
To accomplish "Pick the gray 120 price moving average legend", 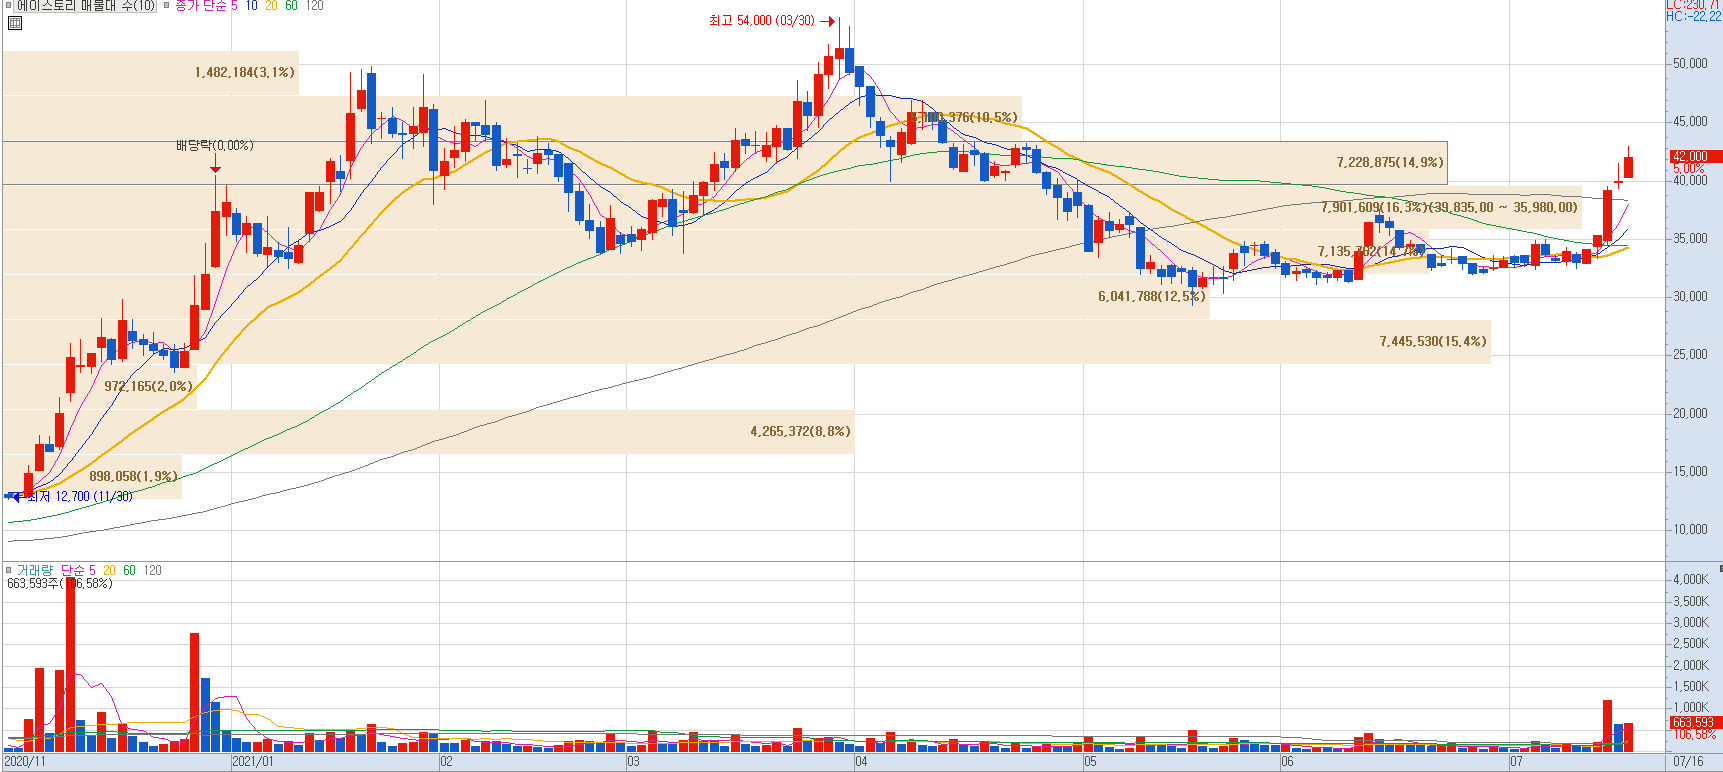I will tap(314, 6).
